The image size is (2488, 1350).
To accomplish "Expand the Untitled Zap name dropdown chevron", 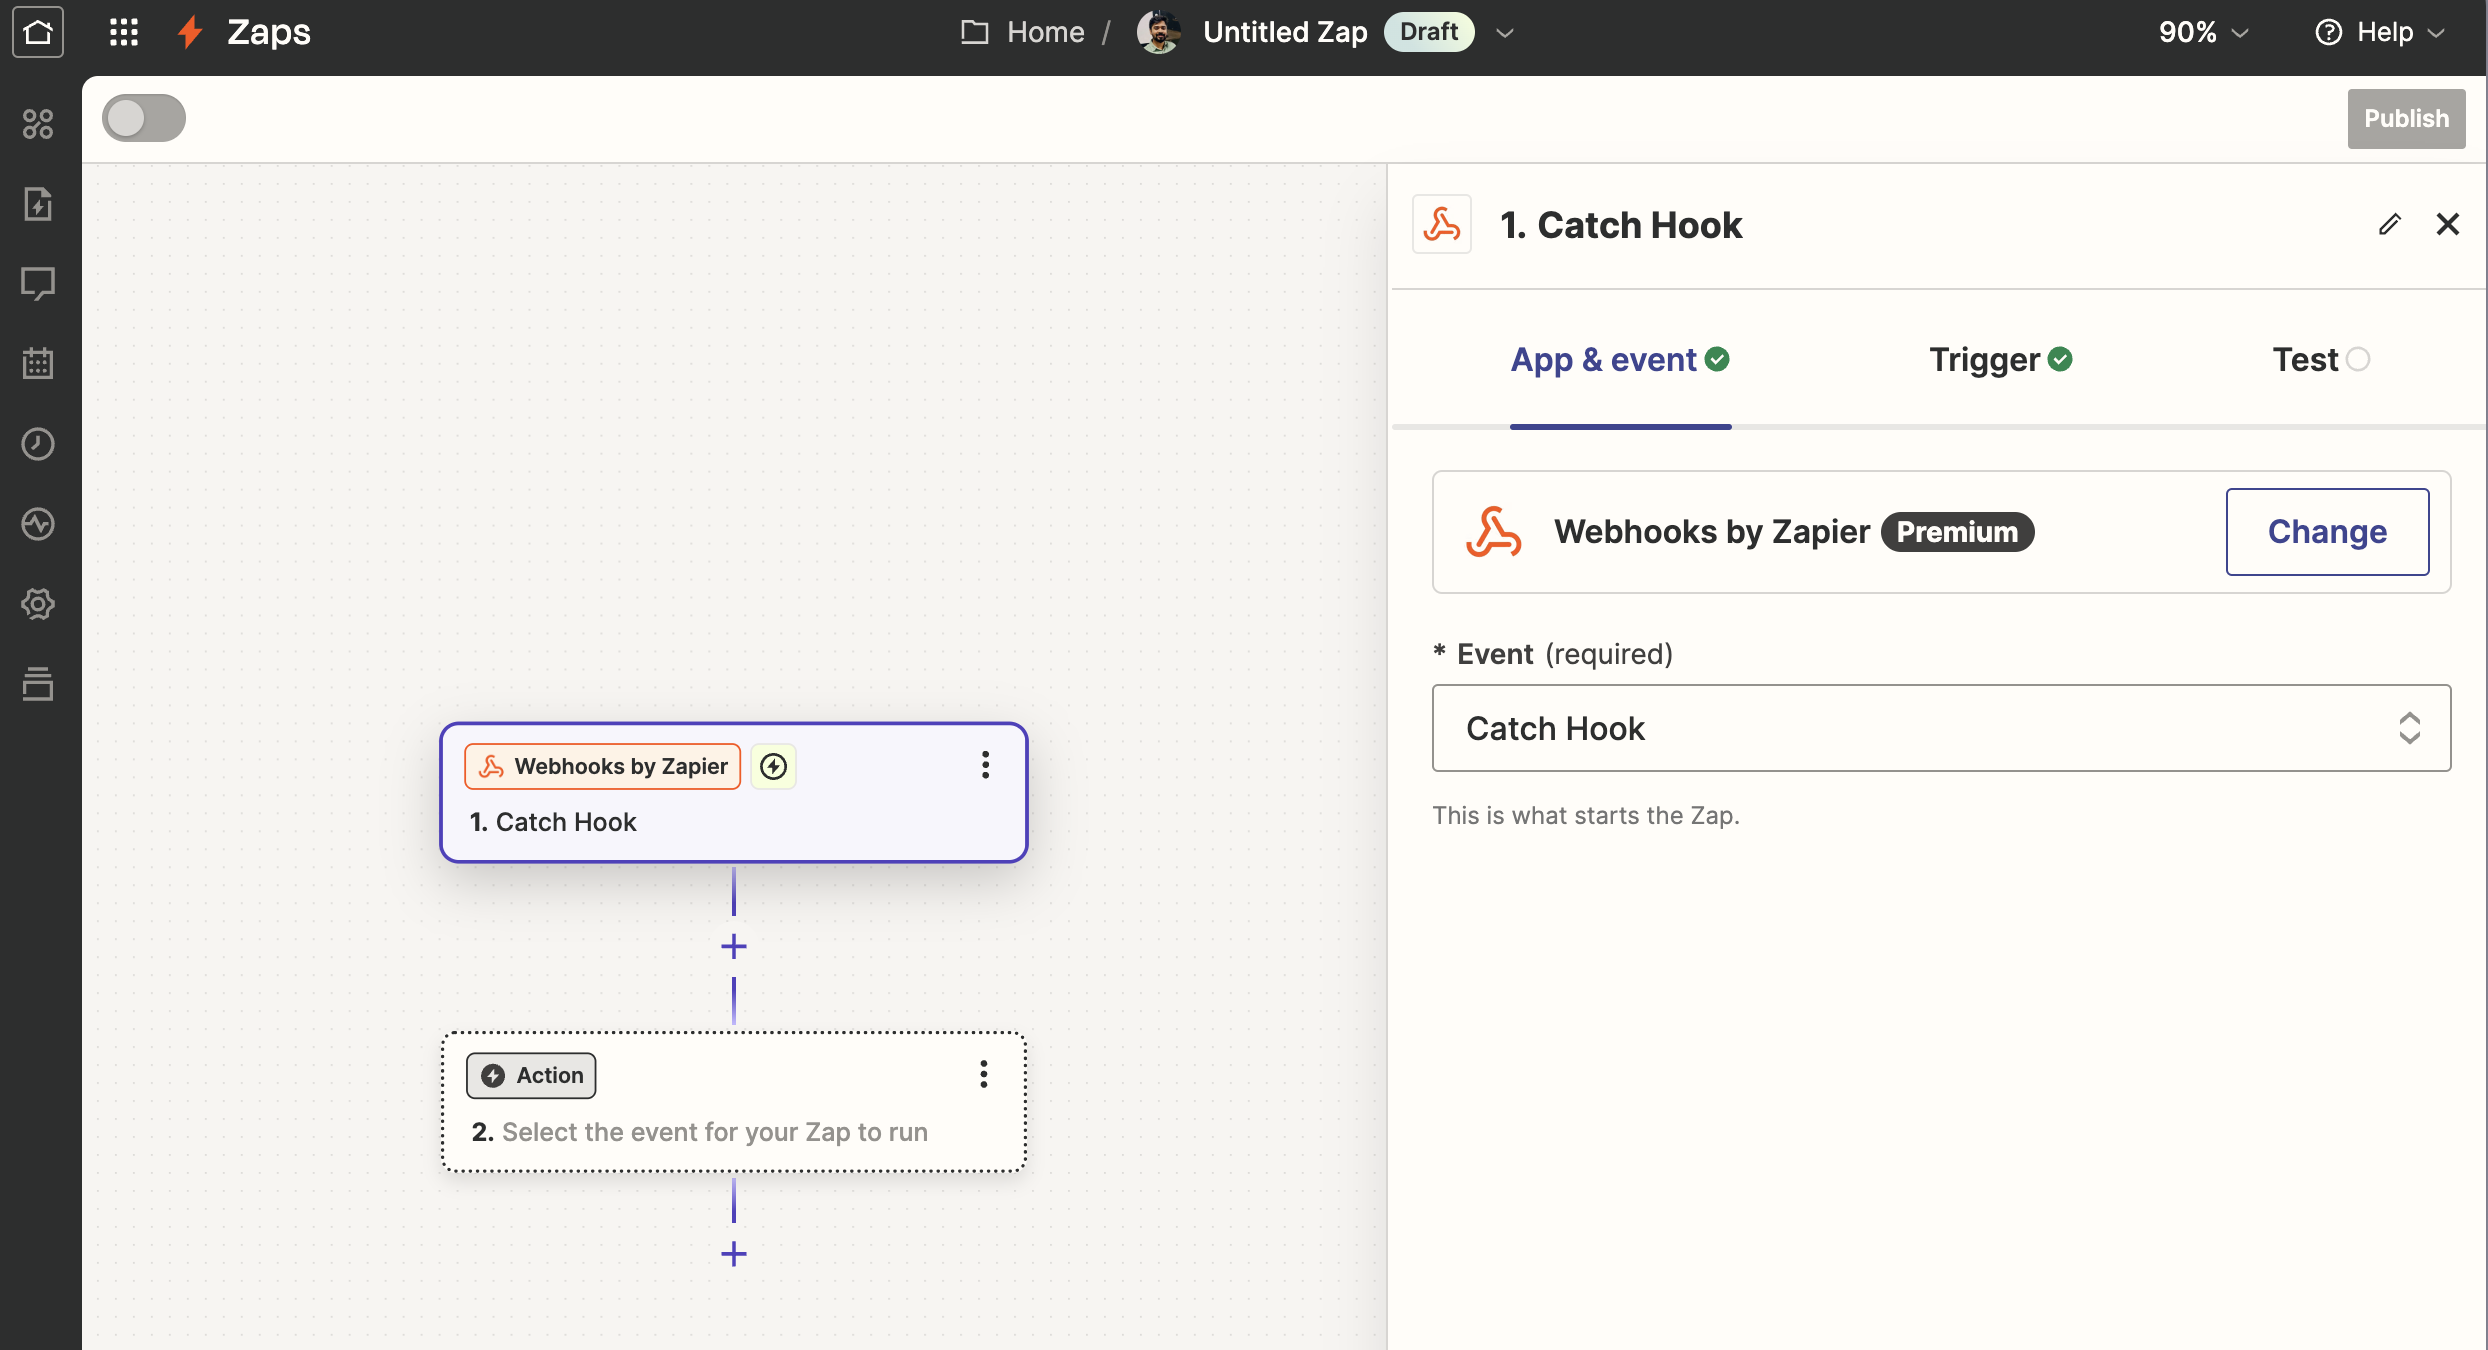I will click(1505, 32).
